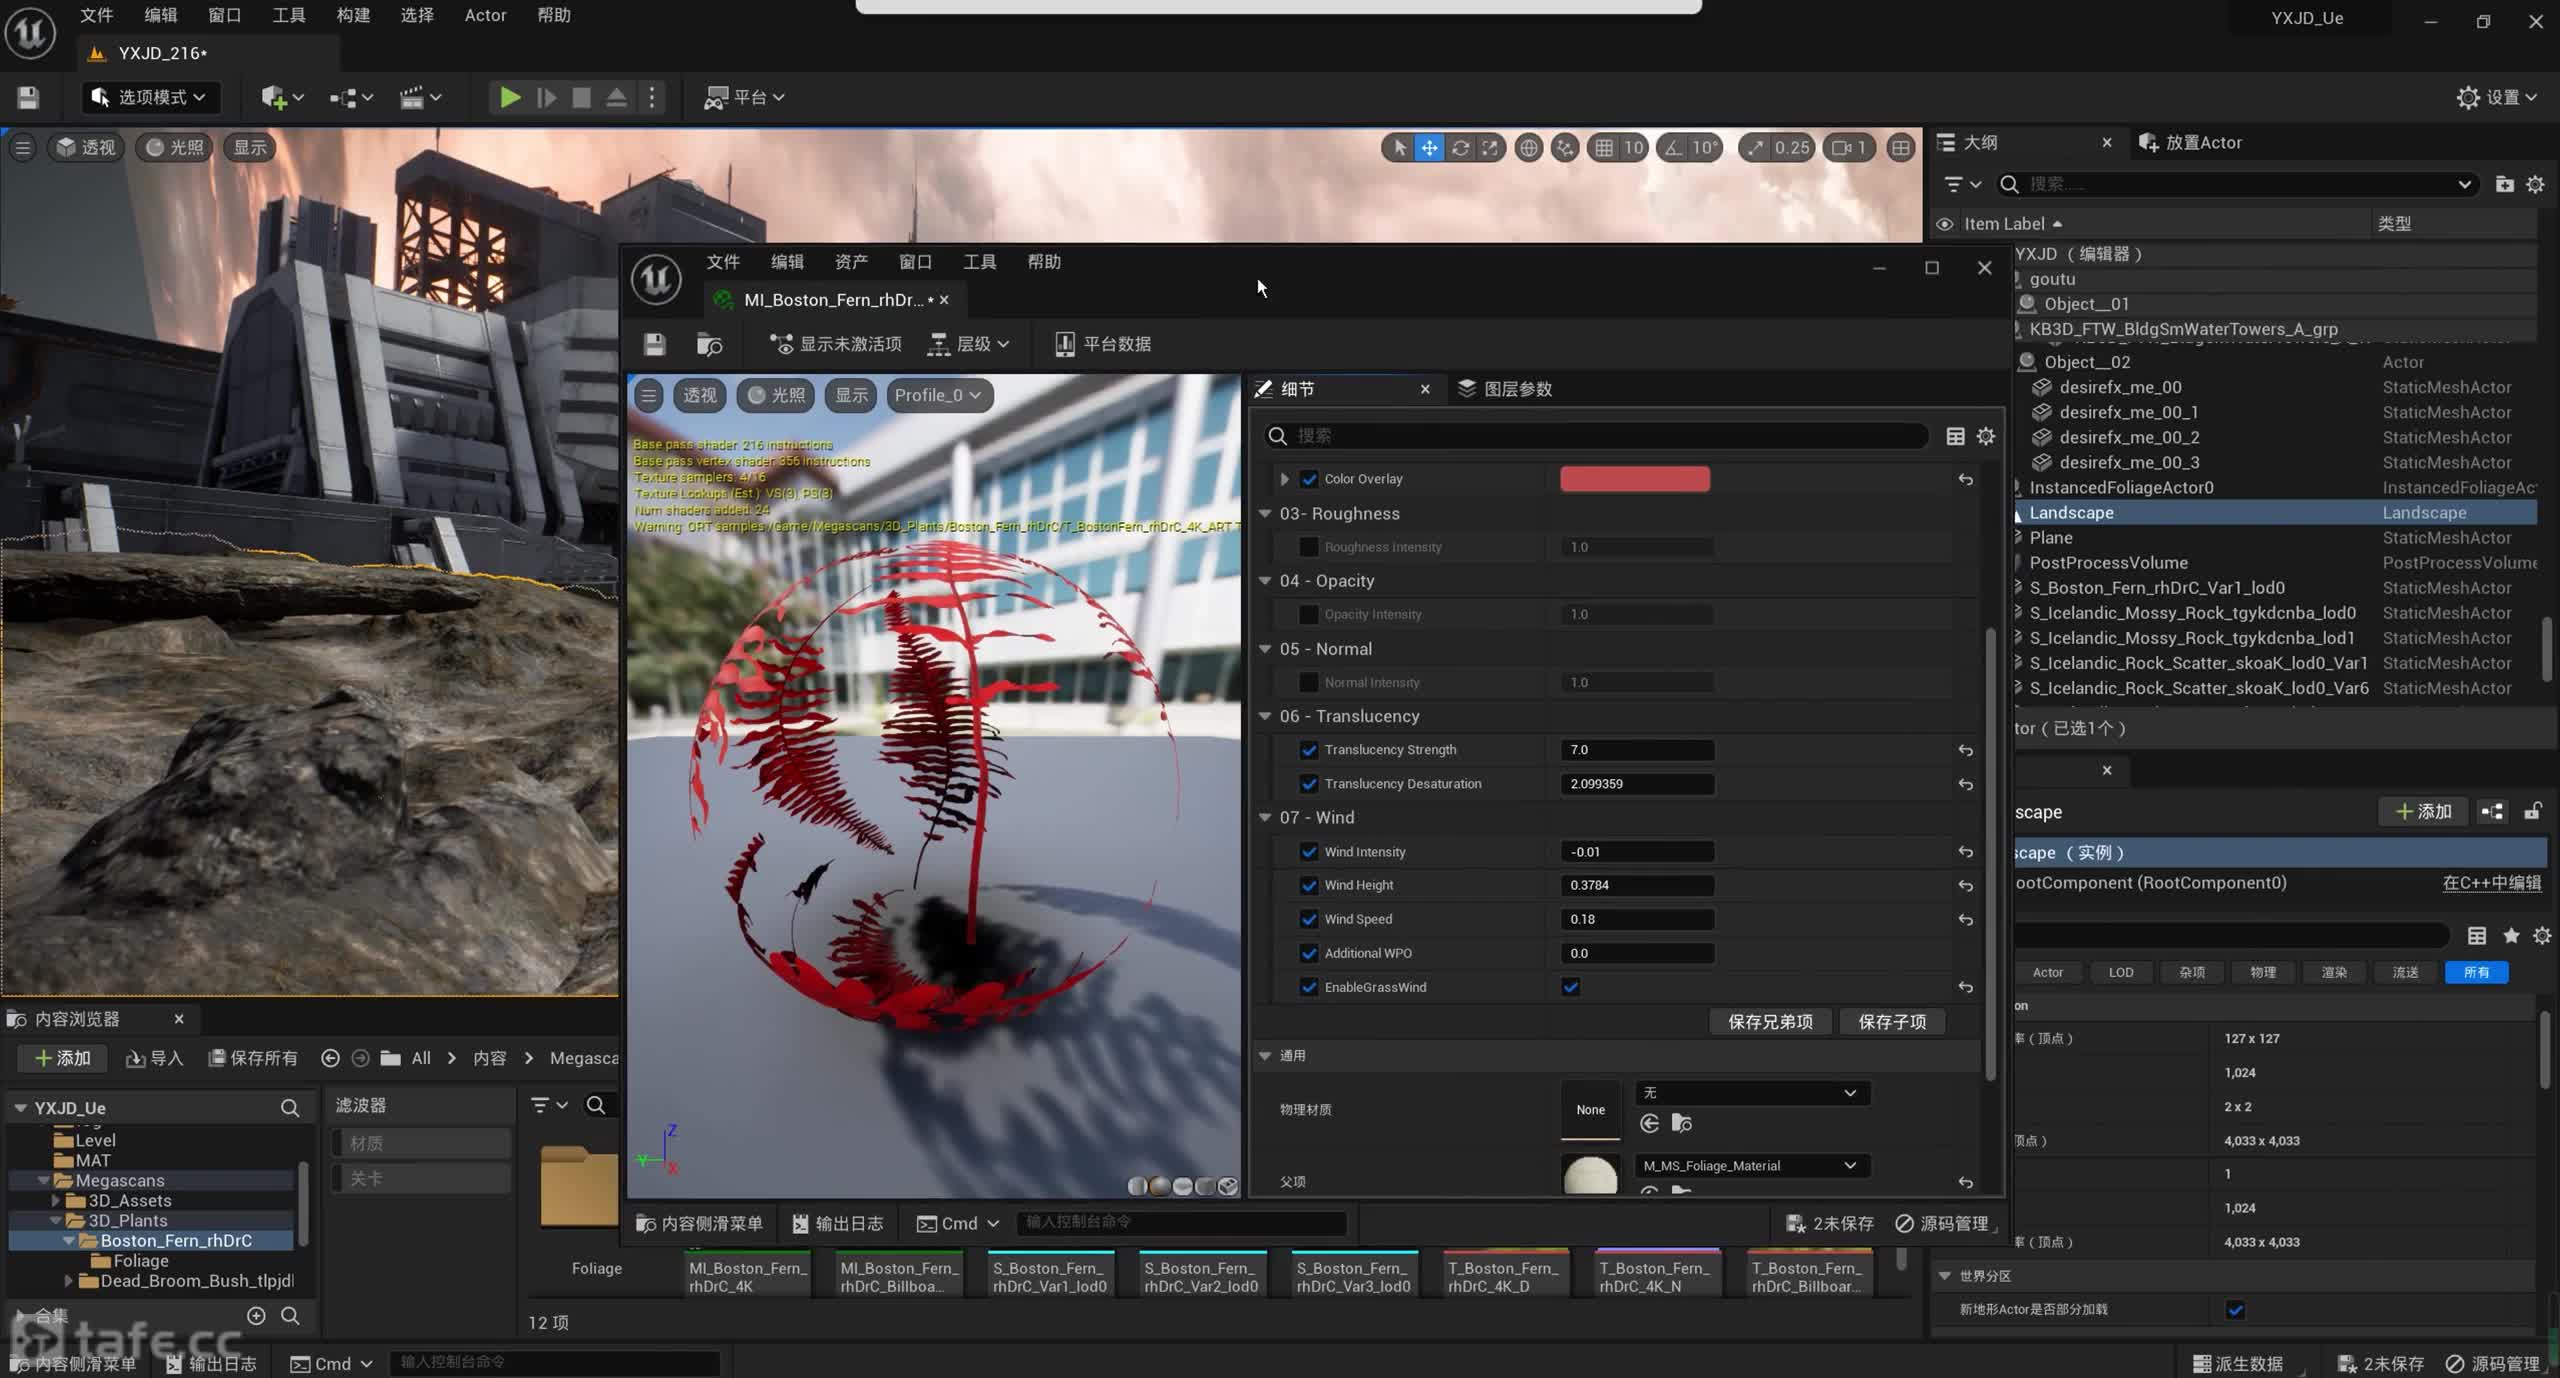This screenshot has width=2560, height=1378.
Task: Enable the Normal Intensity override checkbox
Action: [x=1309, y=682]
